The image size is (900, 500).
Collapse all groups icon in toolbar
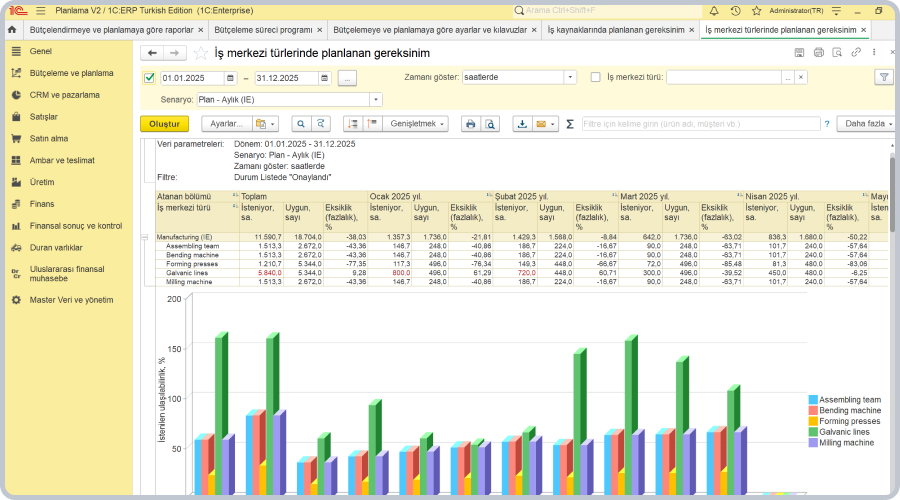(353, 123)
